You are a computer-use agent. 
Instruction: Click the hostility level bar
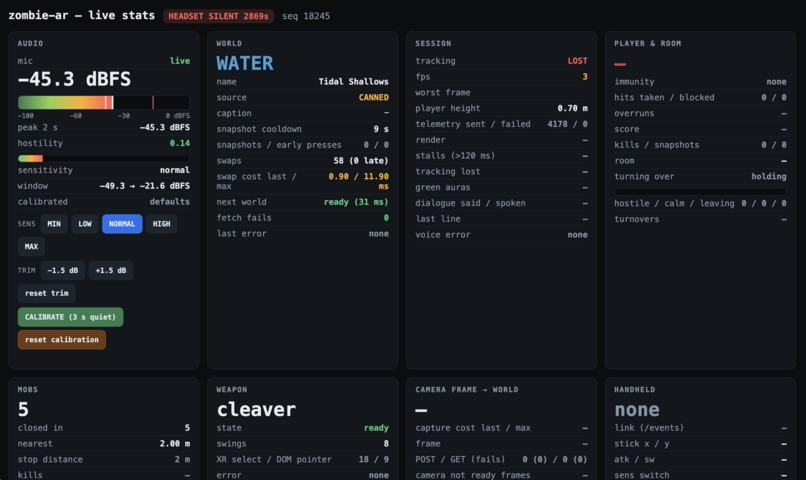(103, 158)
